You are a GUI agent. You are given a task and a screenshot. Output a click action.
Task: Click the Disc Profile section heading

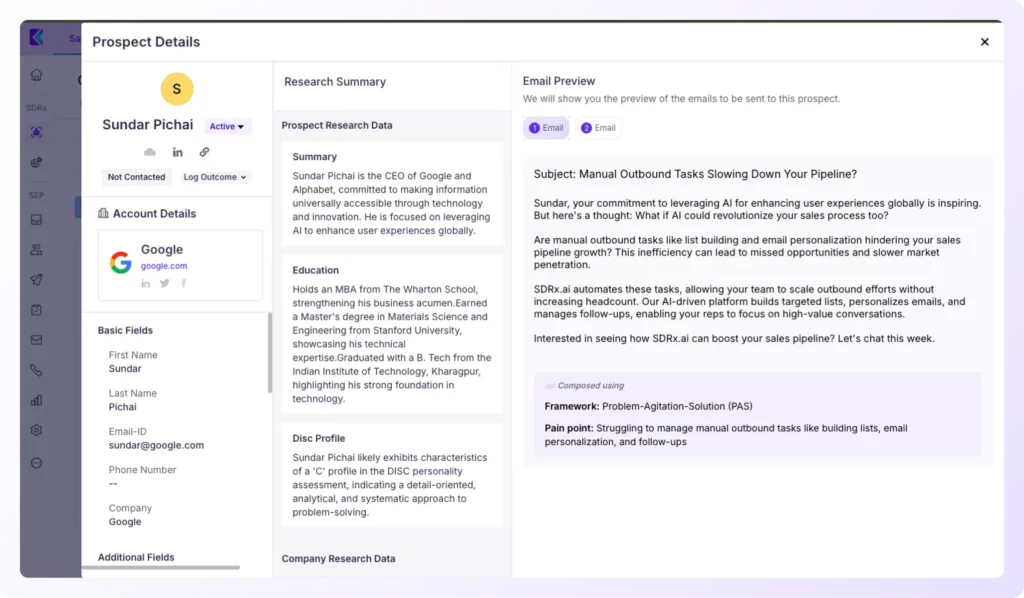[x=319, y=439]
